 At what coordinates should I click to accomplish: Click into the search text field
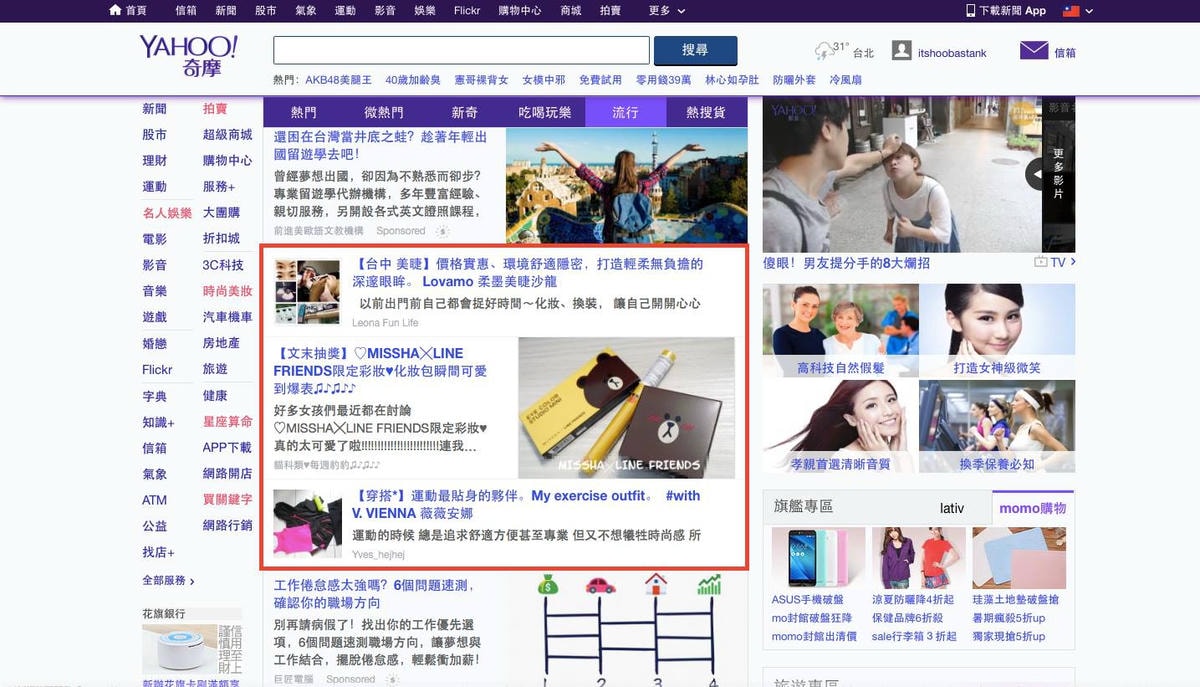461,50
